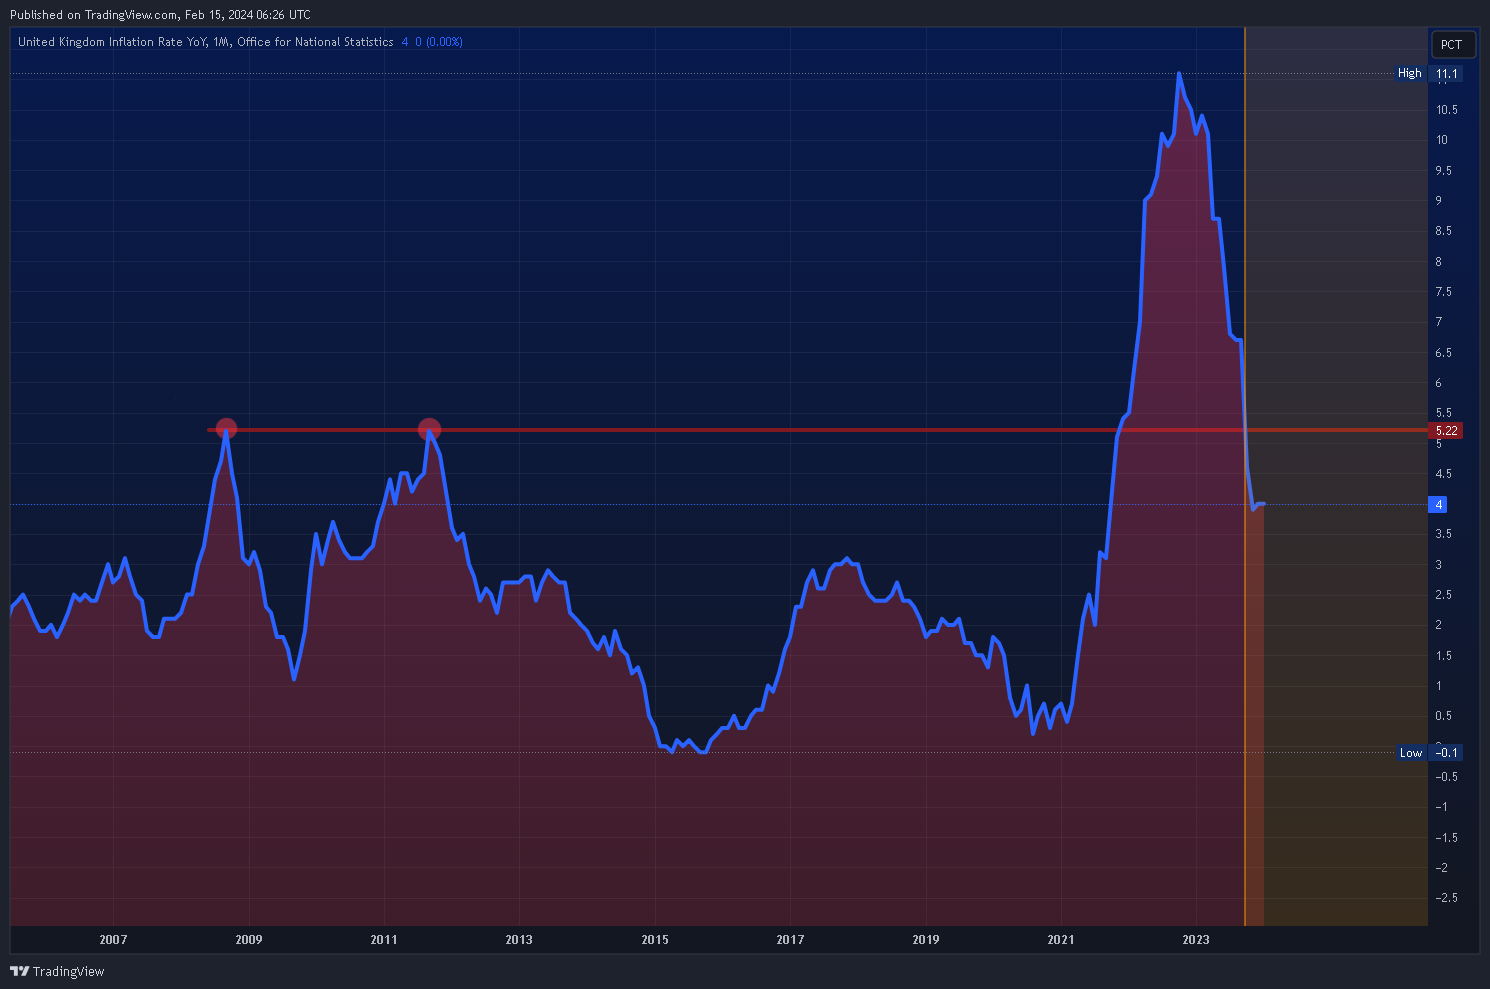Click the red 5.22 price label
1490x989 pixels.
(x=1446, y=431)
